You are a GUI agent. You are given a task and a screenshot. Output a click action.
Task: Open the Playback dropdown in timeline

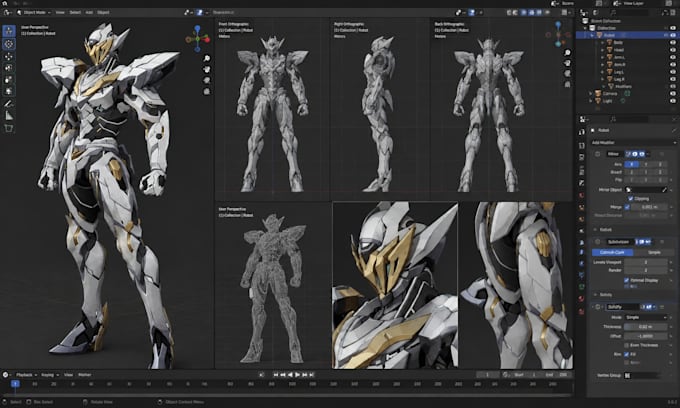tap(26, 375)
